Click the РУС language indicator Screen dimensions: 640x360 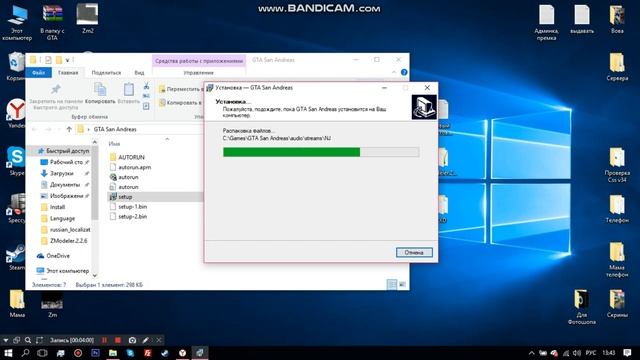tap(591, 353)
